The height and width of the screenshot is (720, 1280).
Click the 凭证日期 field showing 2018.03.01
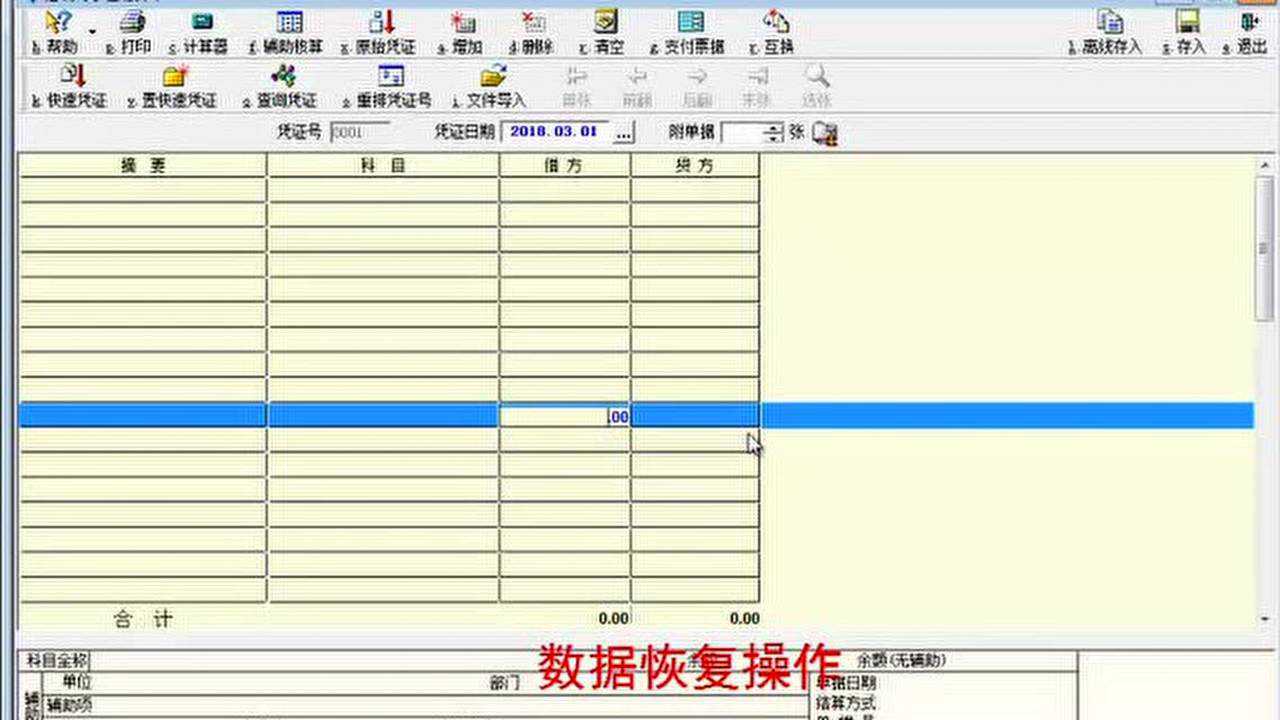[558, 132]
